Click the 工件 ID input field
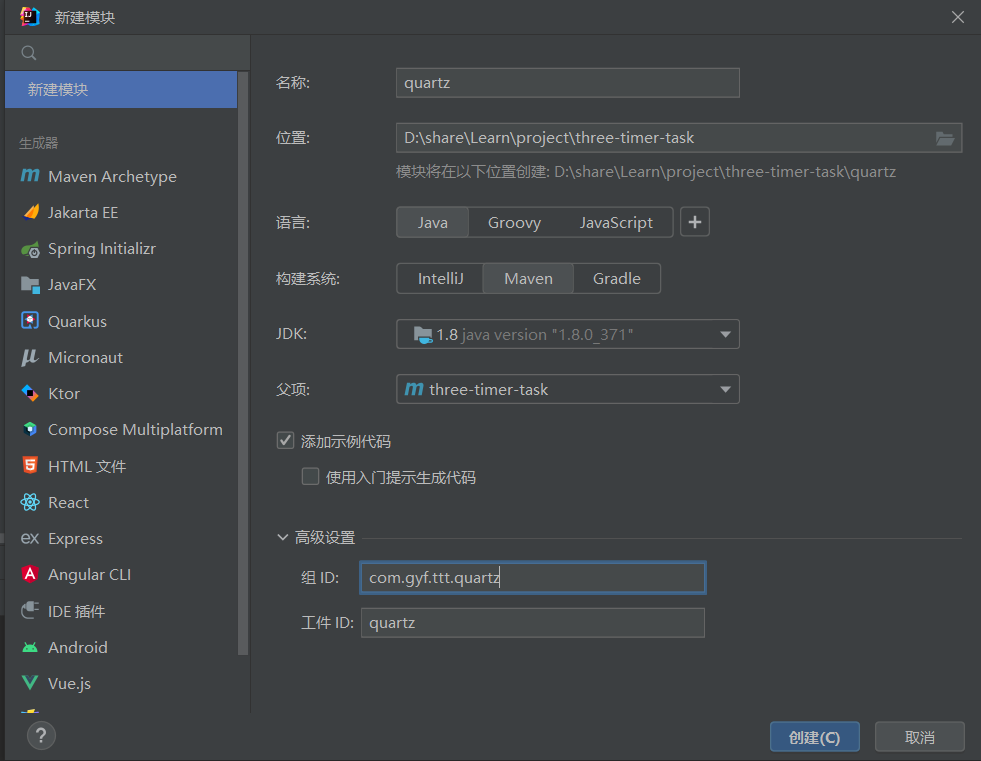981x761 pixels. point(532,623)
